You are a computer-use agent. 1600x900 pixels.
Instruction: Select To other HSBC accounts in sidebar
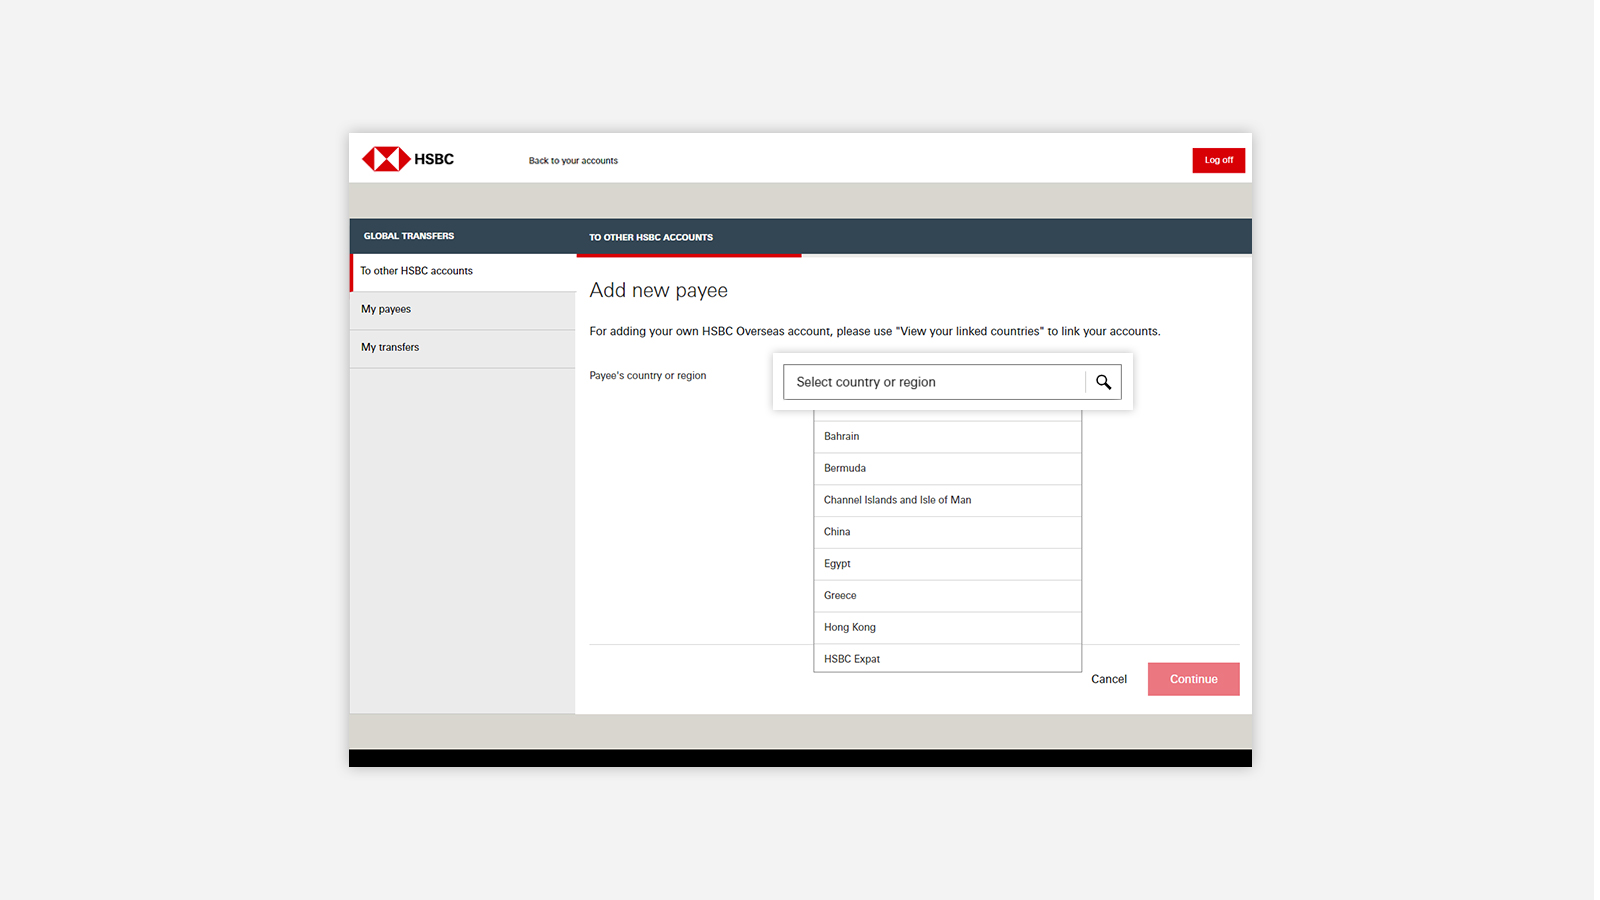tap(463, 272)
